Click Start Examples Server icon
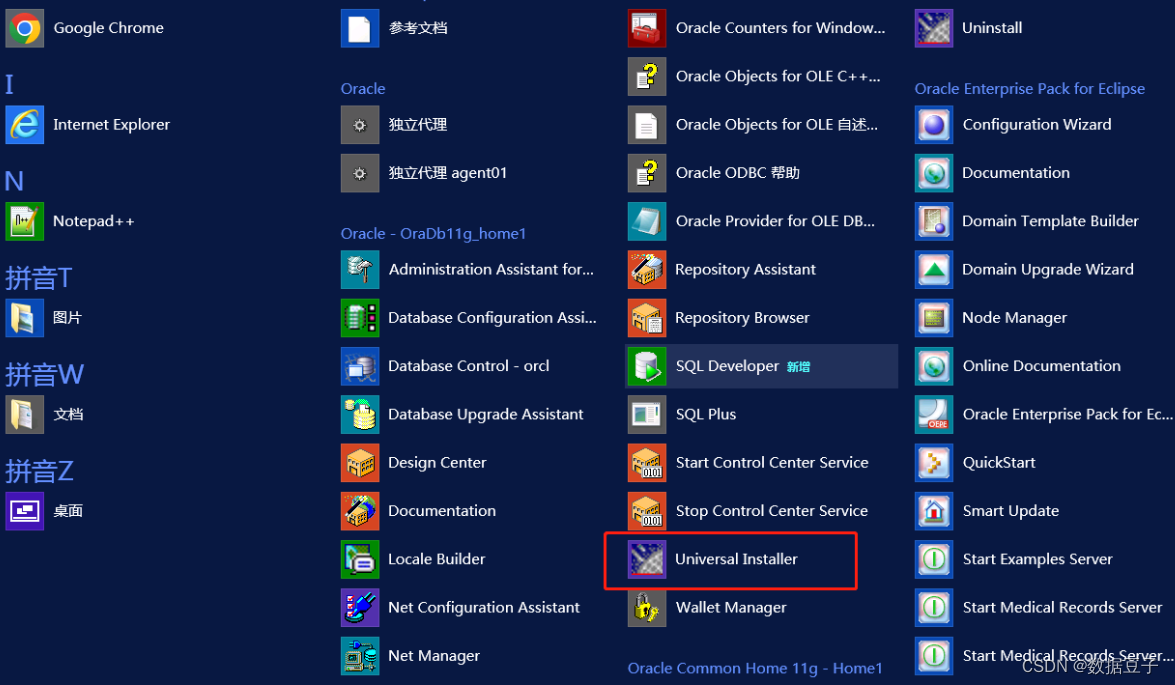Screen dimensions: 1175x685 (x=934, y=560)
